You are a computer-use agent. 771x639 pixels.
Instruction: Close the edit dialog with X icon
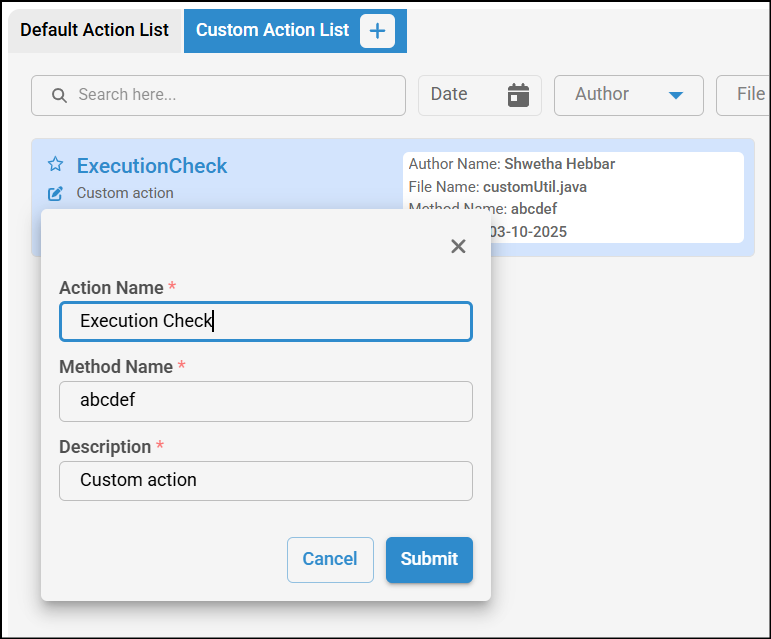[458, 246]
